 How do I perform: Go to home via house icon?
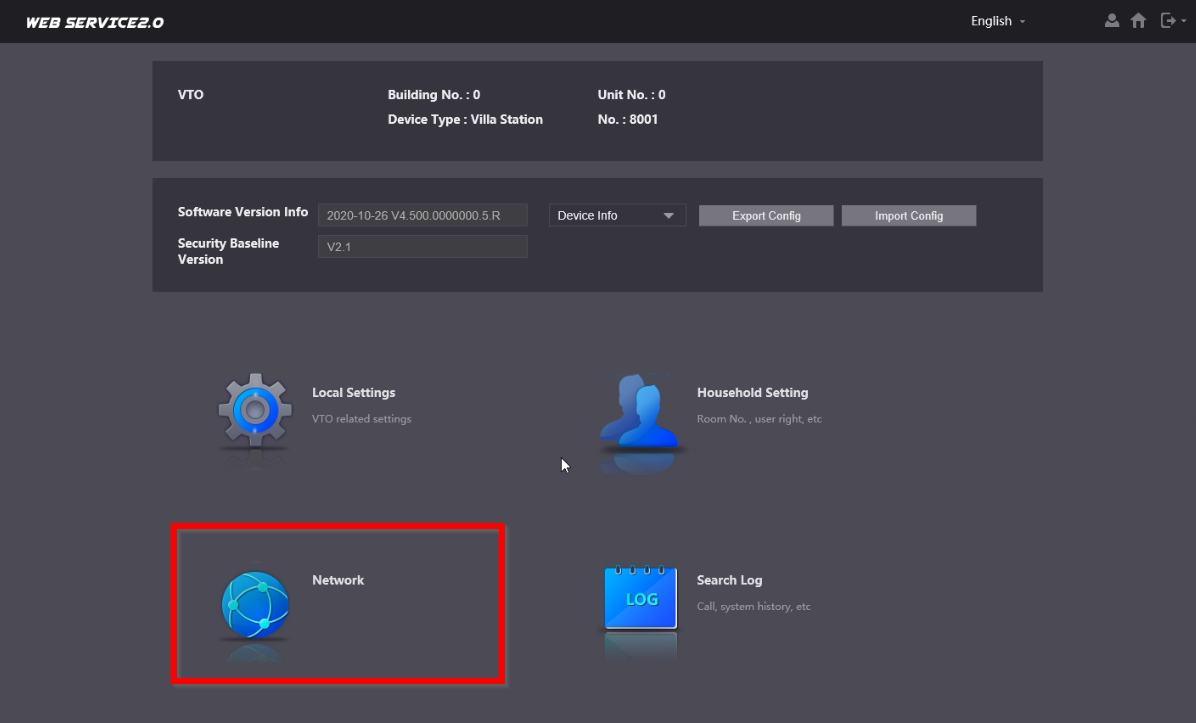1138,21
